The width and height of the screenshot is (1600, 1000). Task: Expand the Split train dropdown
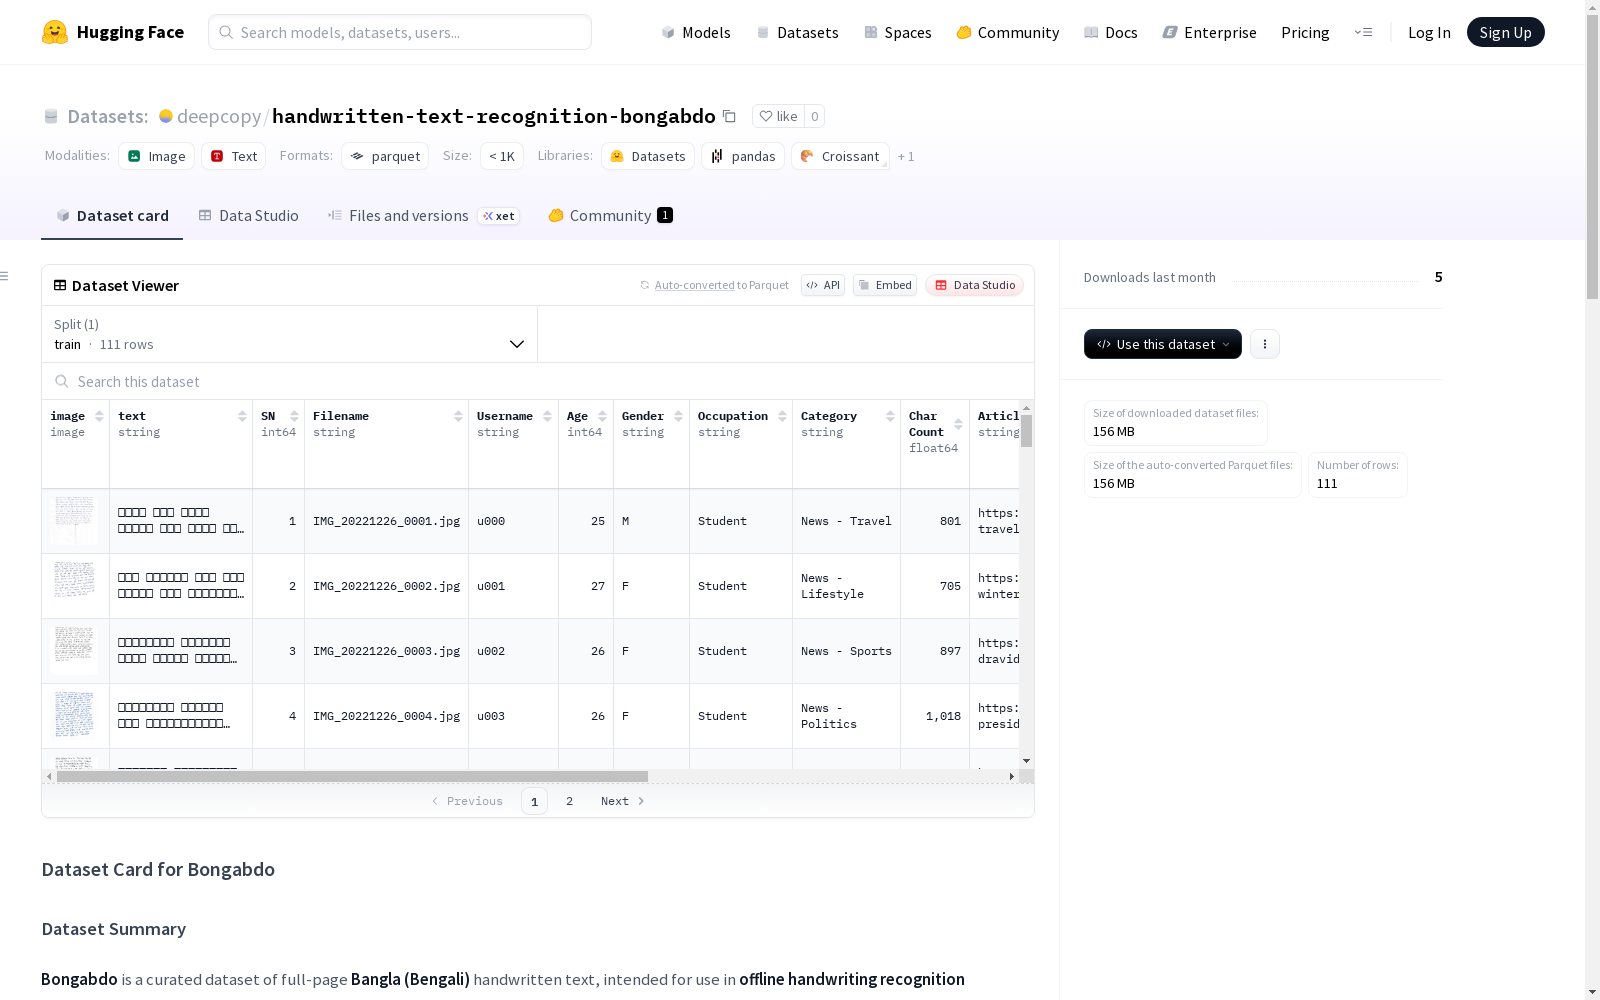pyautogui.click(x=290, y=334)
